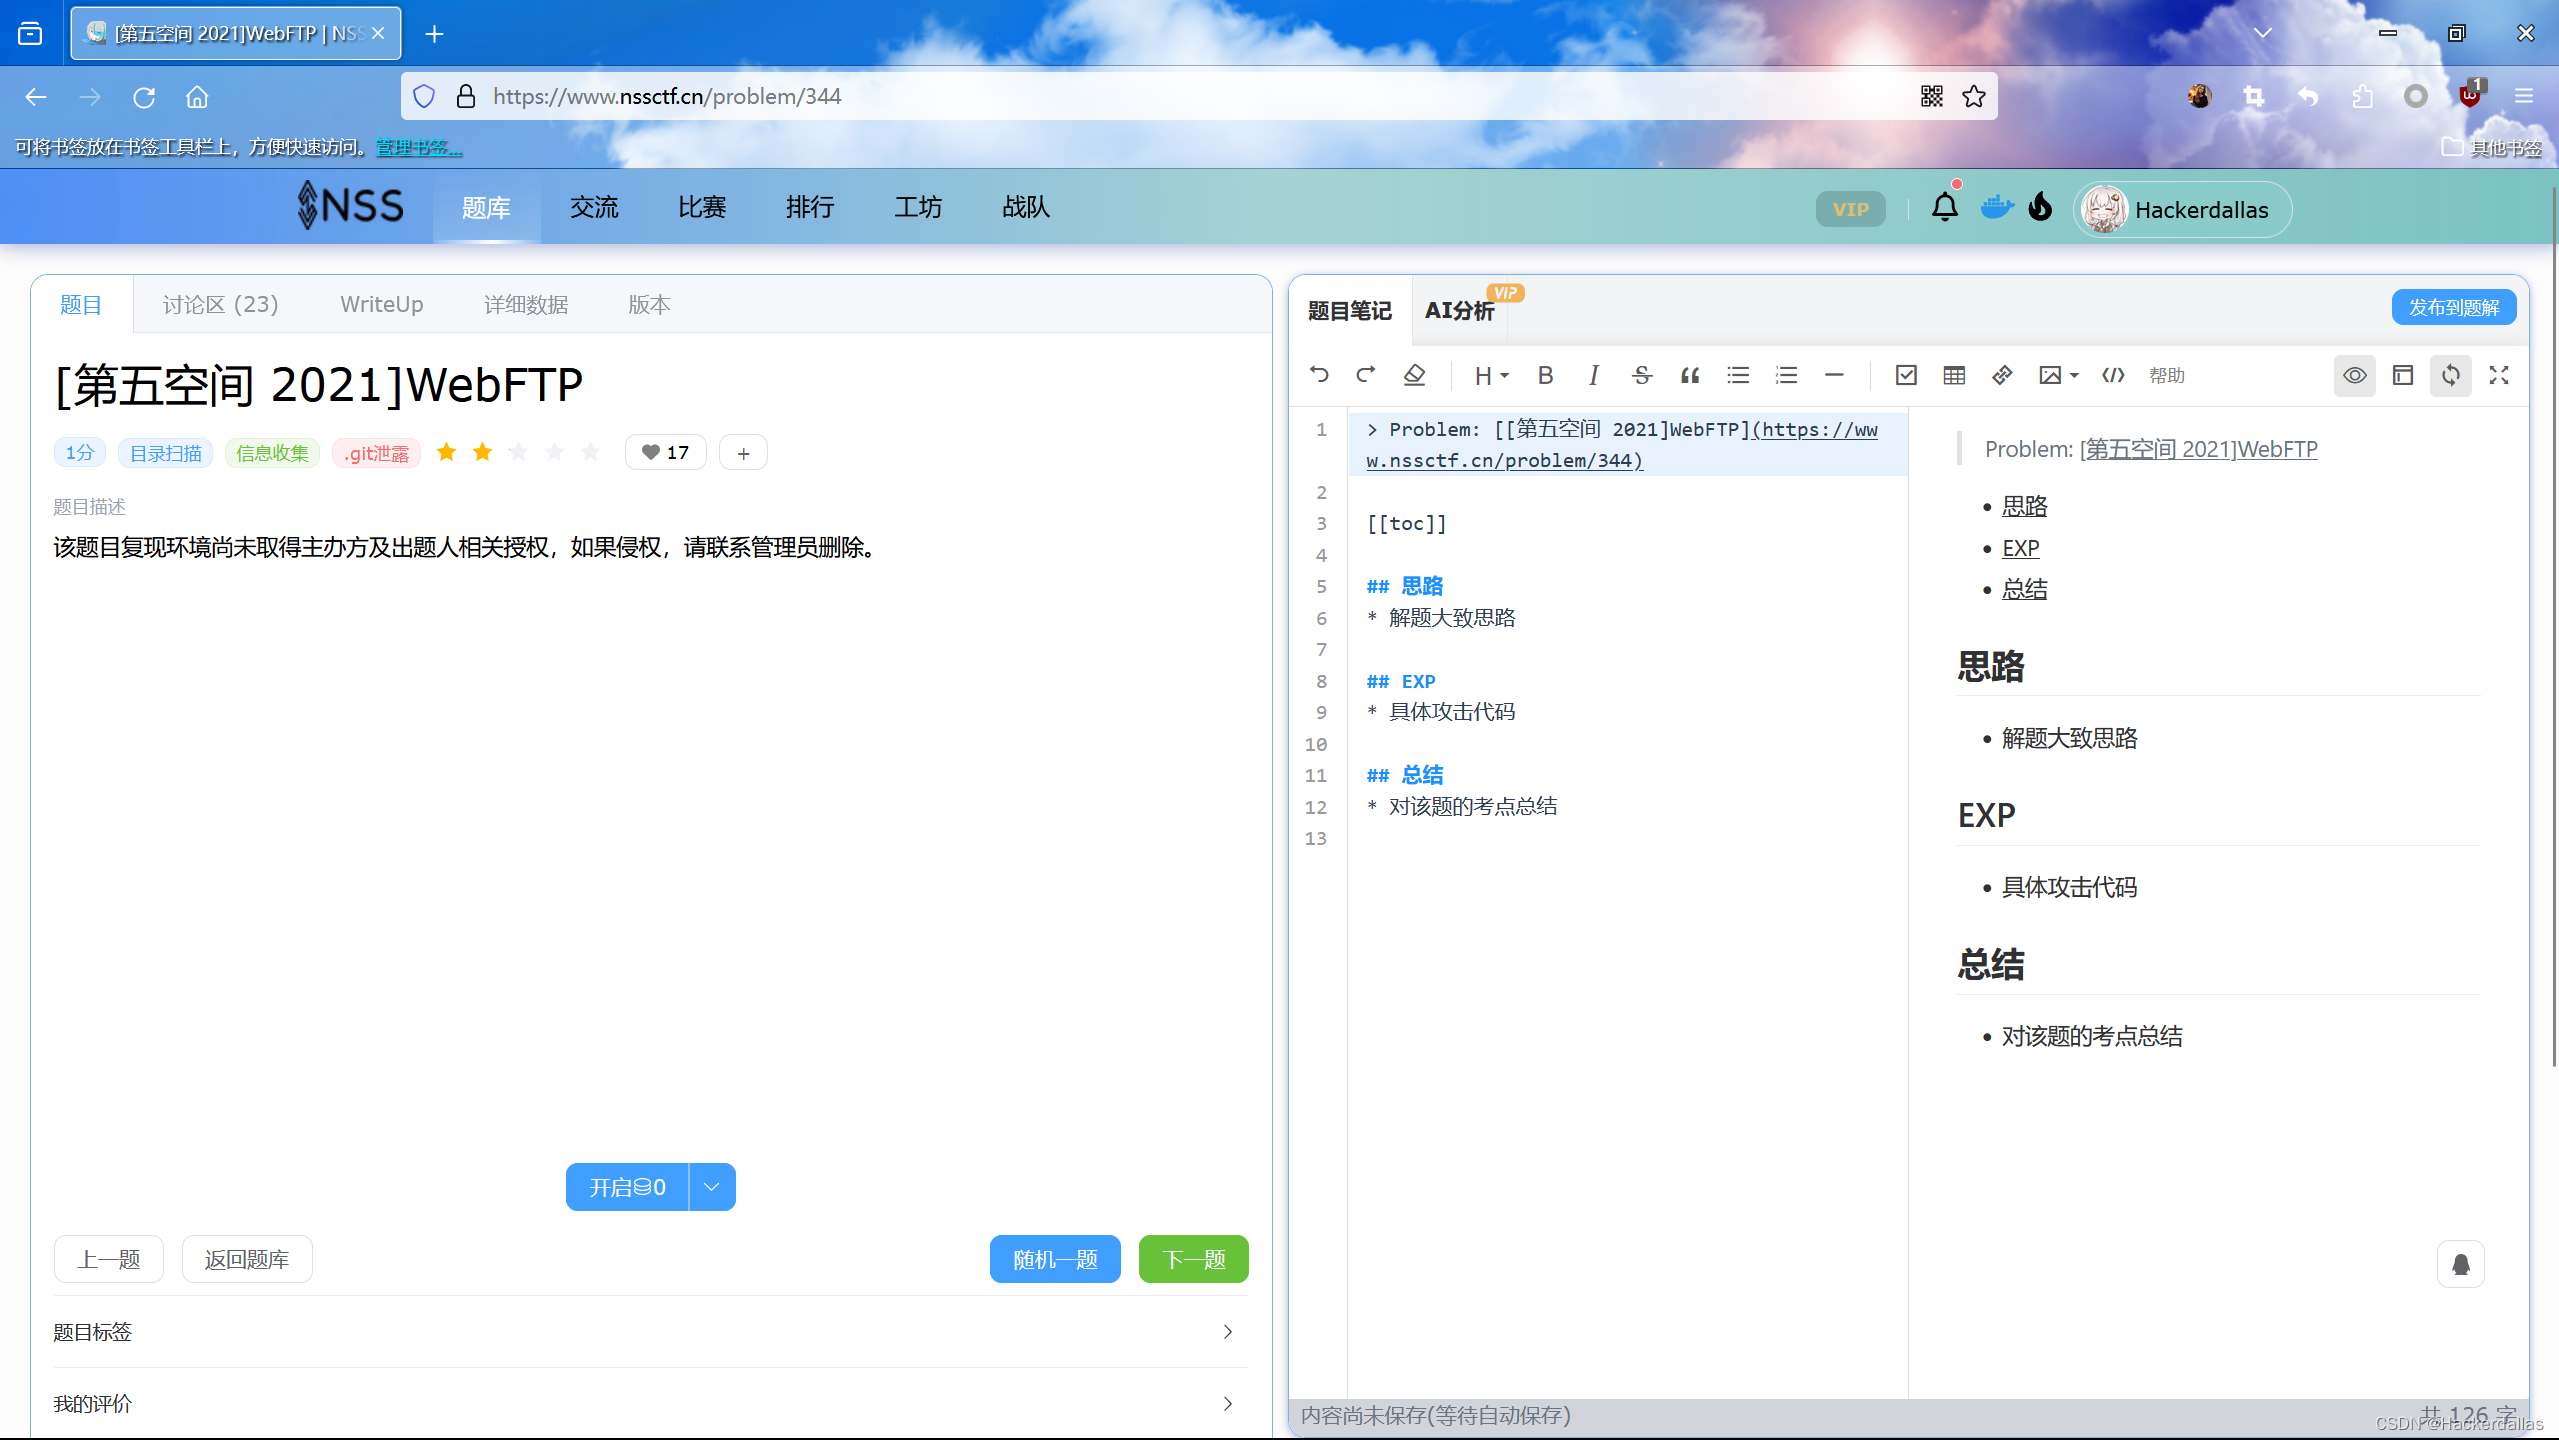Insert a blockquote
The width and height of the screenshot is (2559, 1440).
(1689, 375)
